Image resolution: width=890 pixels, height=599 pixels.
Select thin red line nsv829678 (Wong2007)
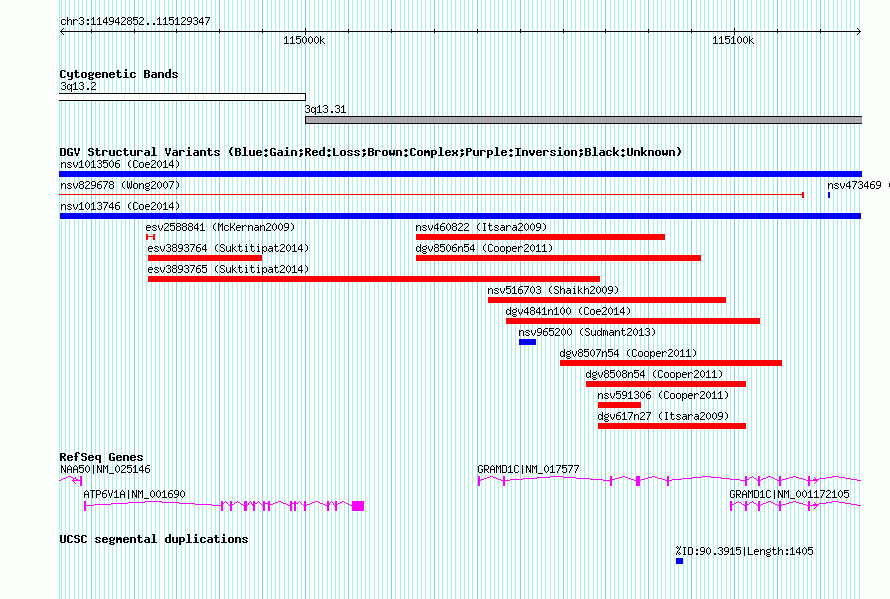pyautogui.click(x=431, y=195)
